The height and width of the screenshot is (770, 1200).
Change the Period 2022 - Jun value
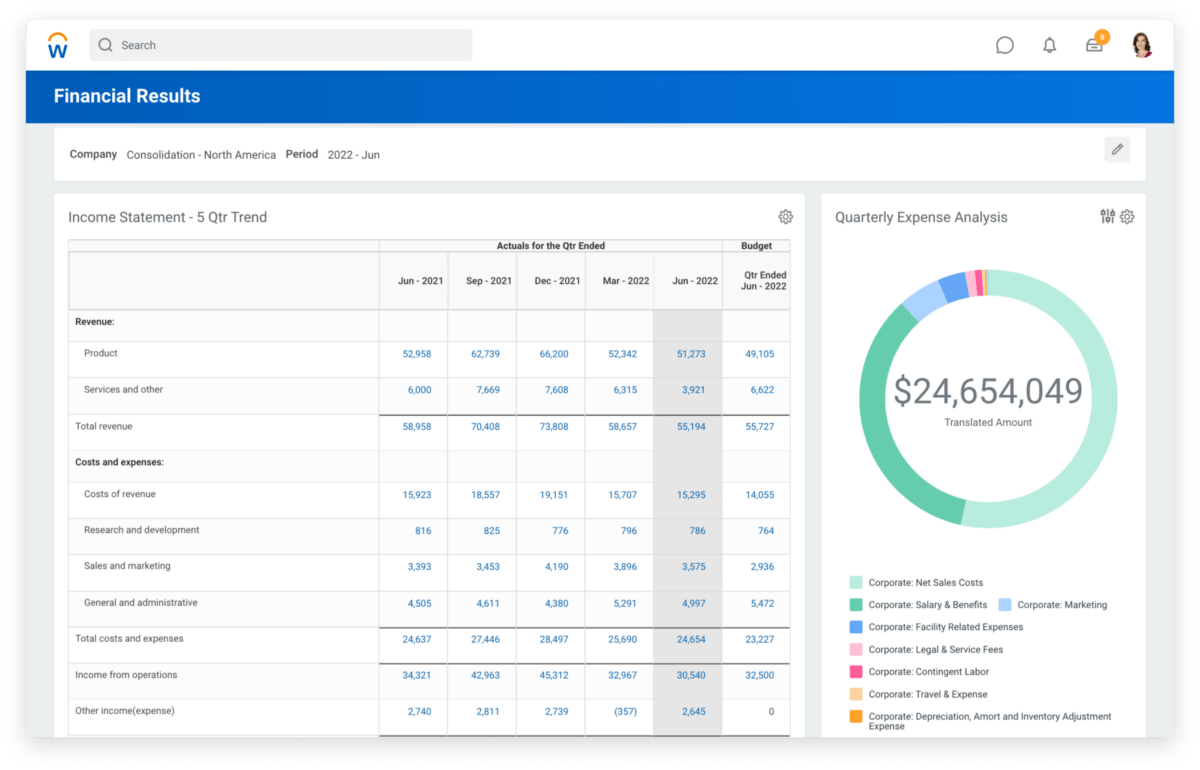(x=354, y=155)
